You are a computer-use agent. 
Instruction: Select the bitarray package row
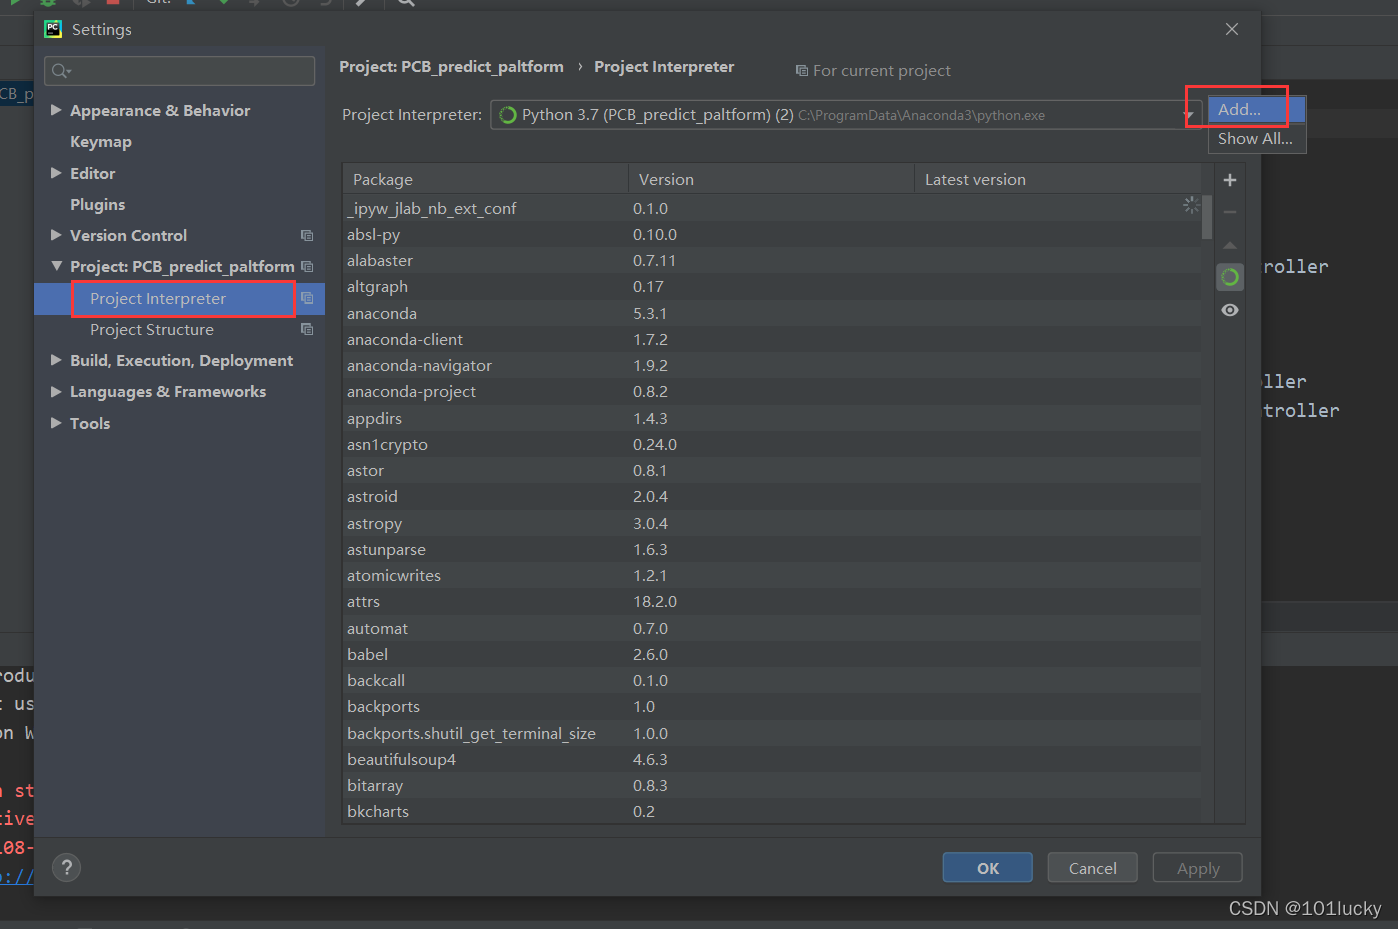pyautogui.click(x=771, y=785)
